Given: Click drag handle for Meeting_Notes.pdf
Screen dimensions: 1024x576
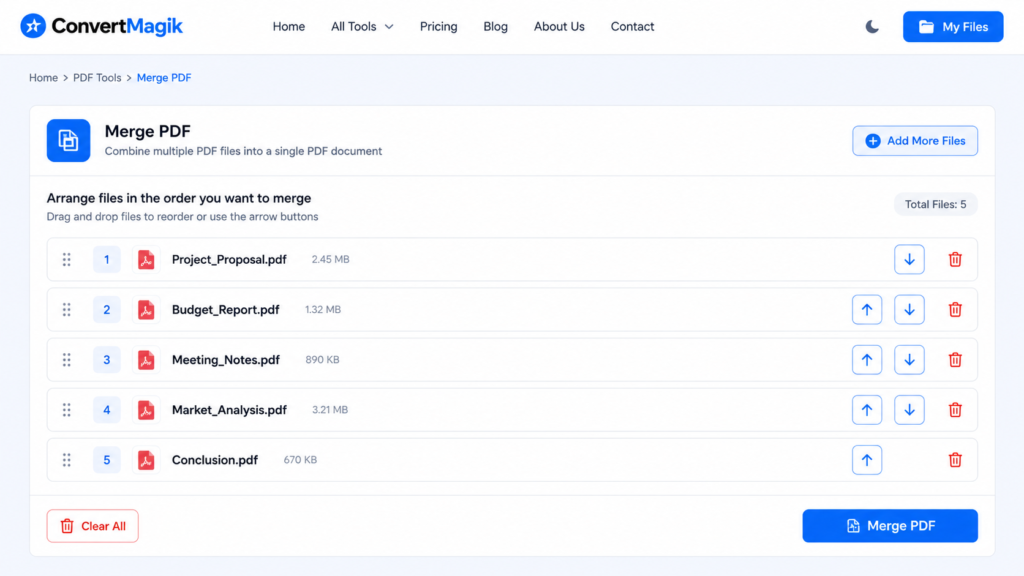Looking at the screenshot, I should [x=67, y=360].
